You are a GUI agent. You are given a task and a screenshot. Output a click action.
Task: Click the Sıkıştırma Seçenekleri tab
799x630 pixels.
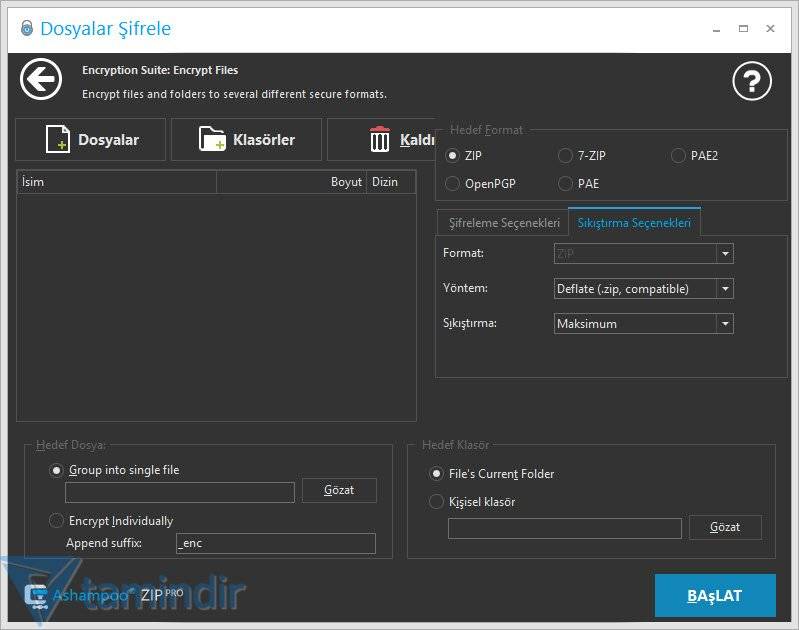(x=634, y=223)
